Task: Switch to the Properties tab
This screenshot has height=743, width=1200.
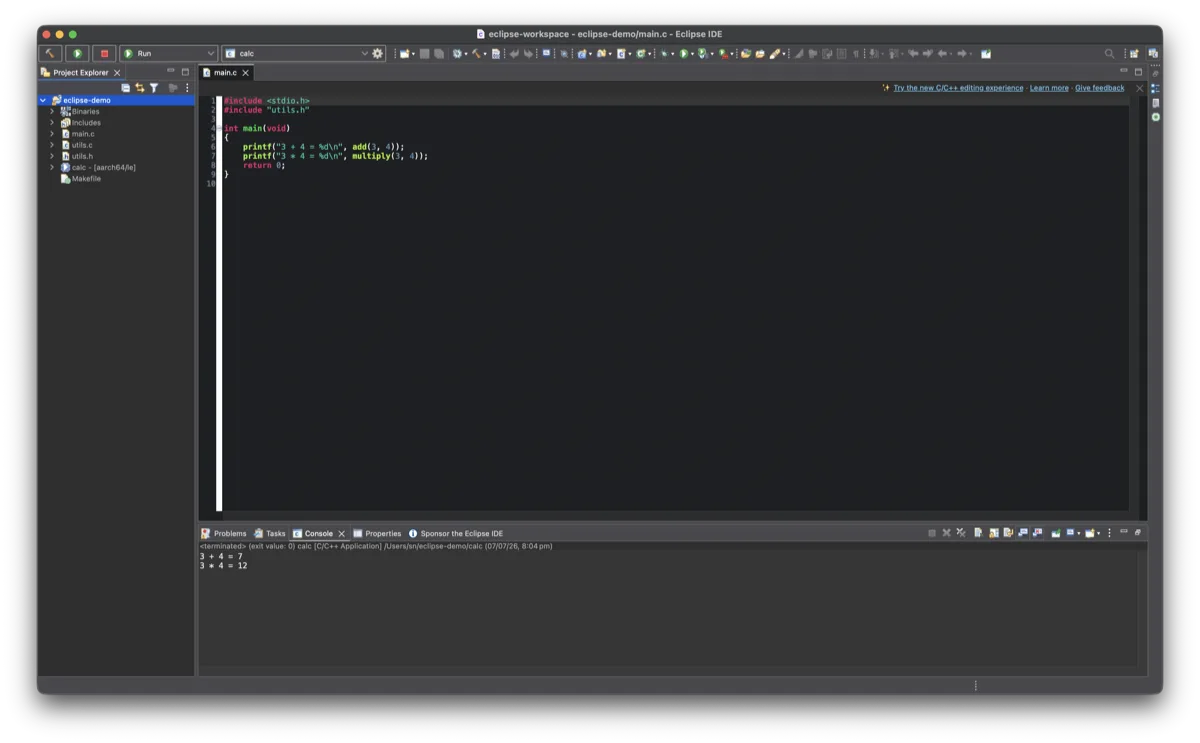Action: point(377,533)
